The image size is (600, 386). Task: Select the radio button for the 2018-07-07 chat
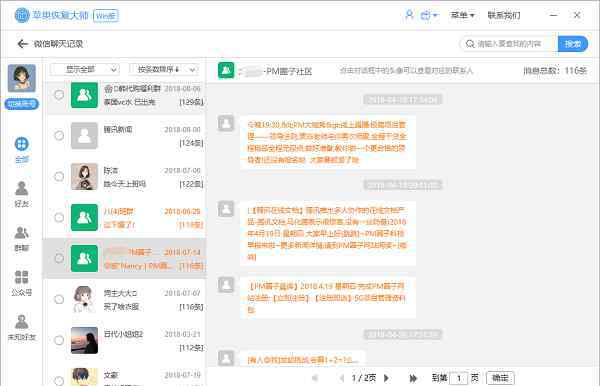[x=59, y=299]
